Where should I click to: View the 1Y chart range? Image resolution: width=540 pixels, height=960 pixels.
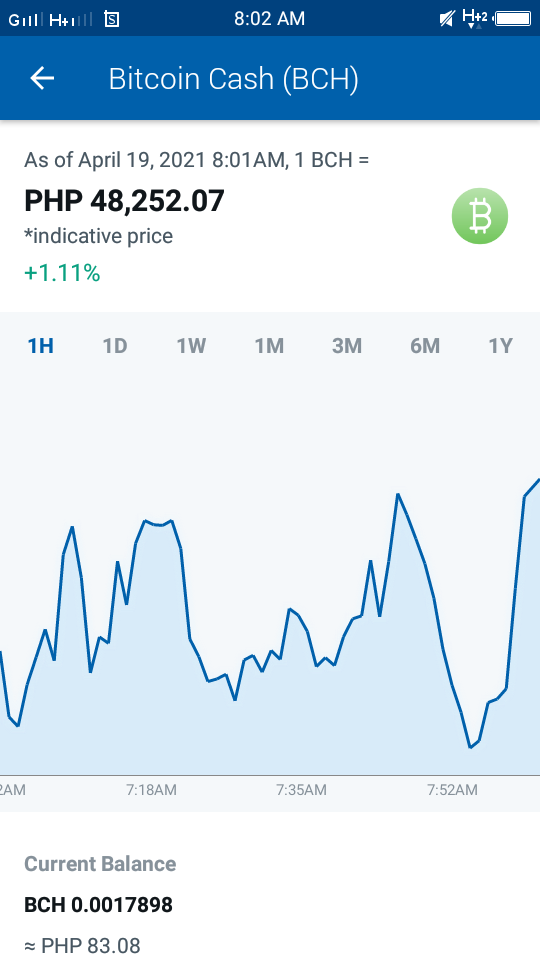pos(500,346)
